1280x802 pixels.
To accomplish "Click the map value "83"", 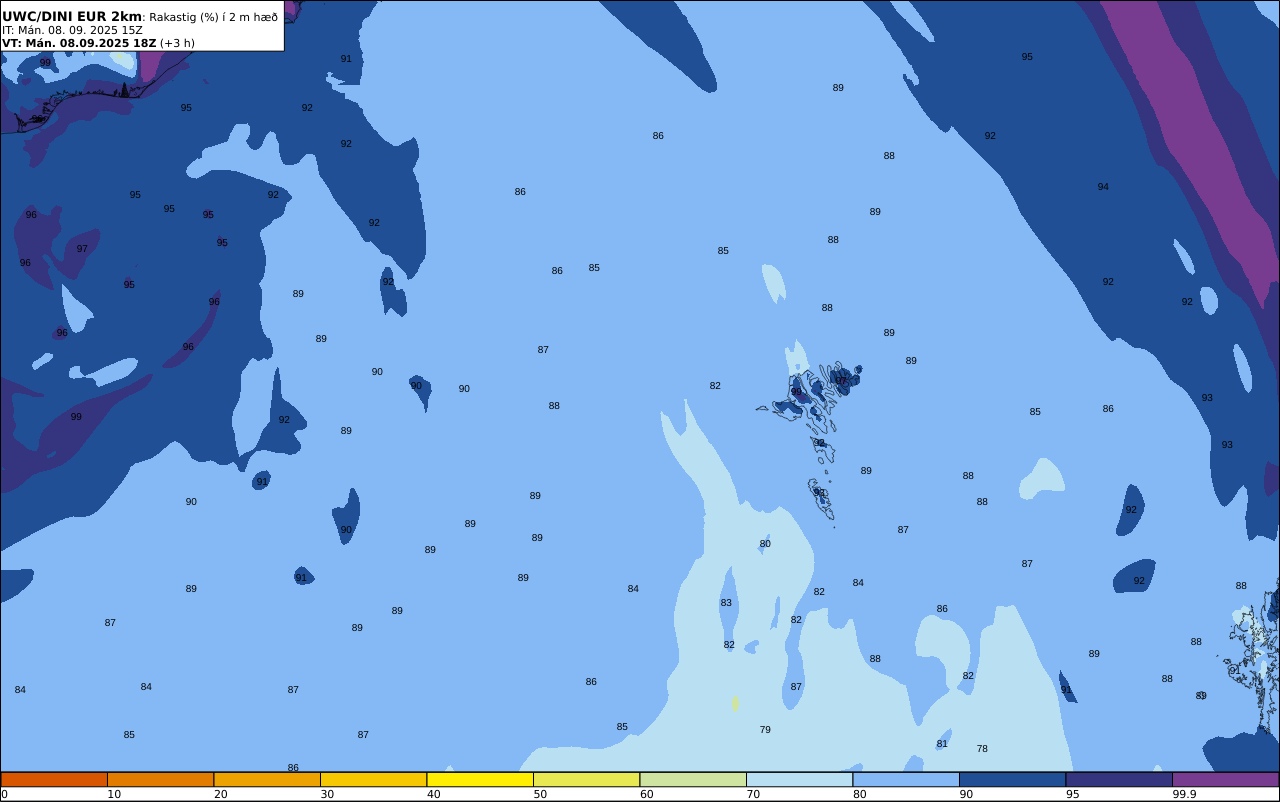I will (x=726, y=603).
